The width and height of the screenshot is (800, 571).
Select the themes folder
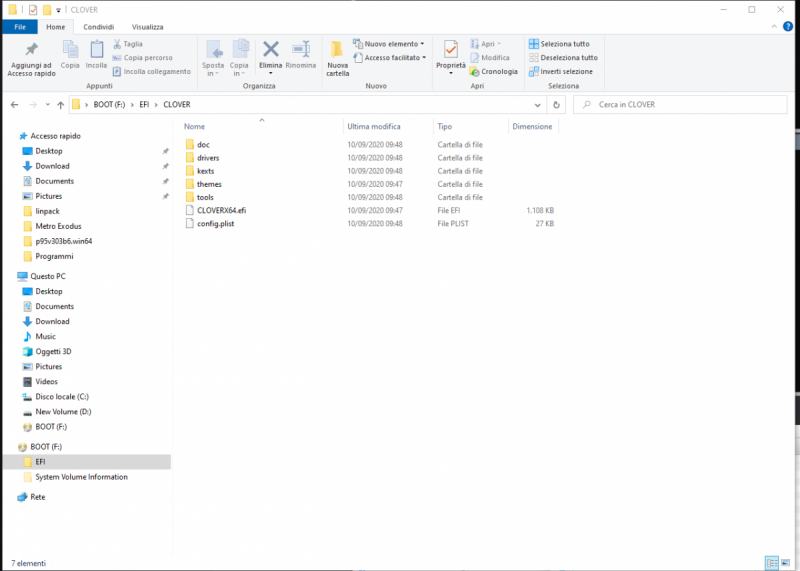pyautogui.click(x=209, y=184)
